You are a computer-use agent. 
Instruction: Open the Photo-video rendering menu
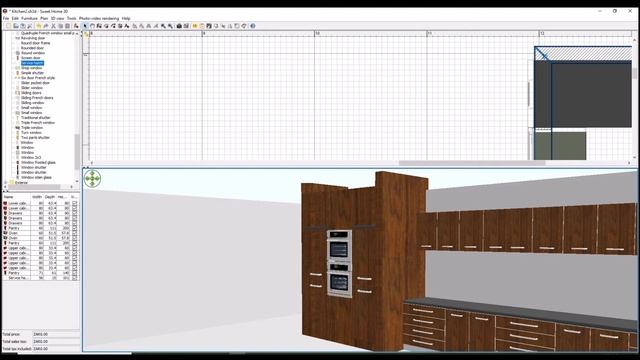99,18
